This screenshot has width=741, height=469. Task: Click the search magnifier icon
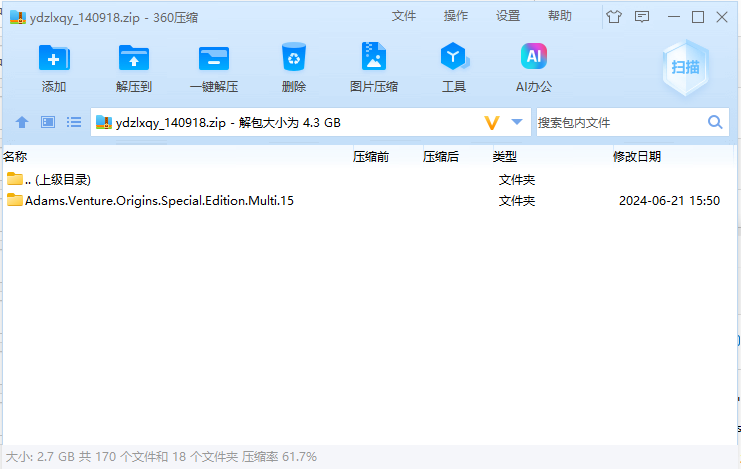click(715, 122)
